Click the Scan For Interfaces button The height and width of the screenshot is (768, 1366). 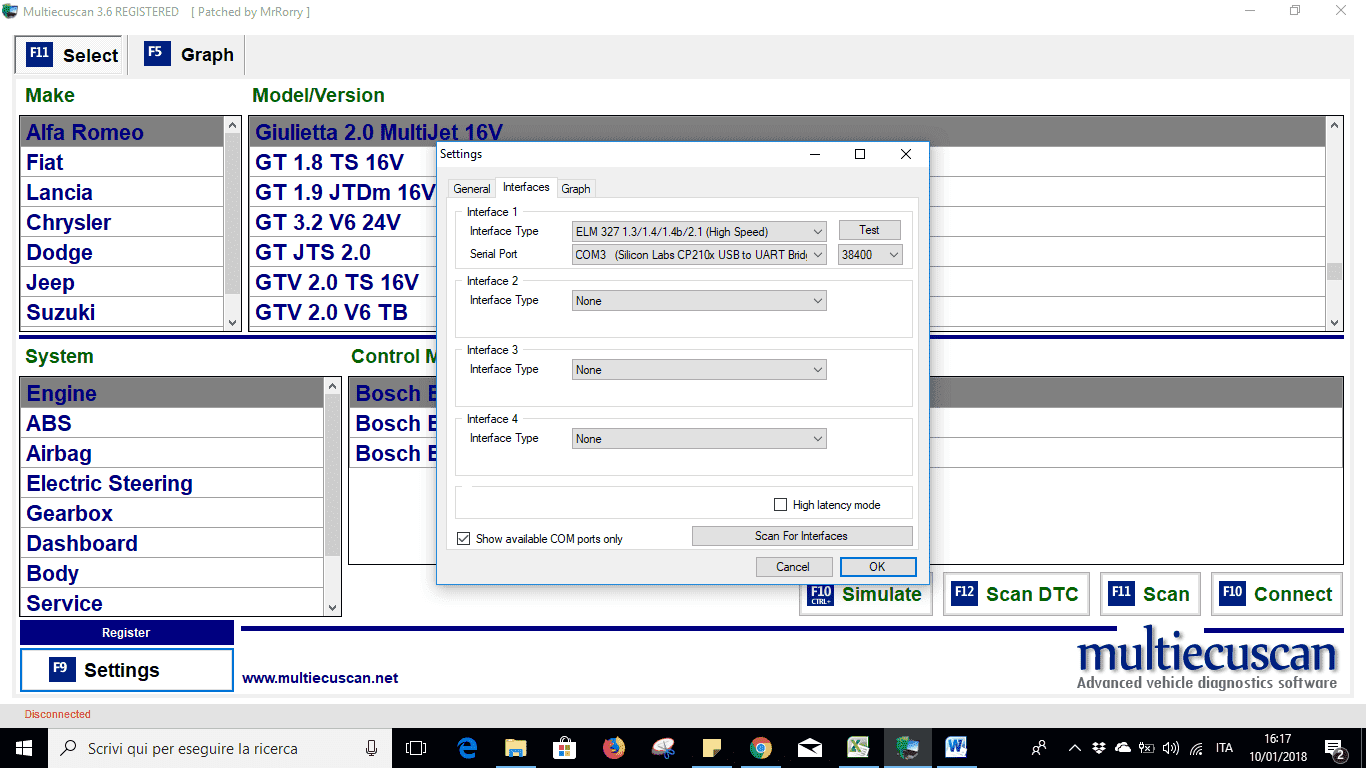[x=801, y=536]
